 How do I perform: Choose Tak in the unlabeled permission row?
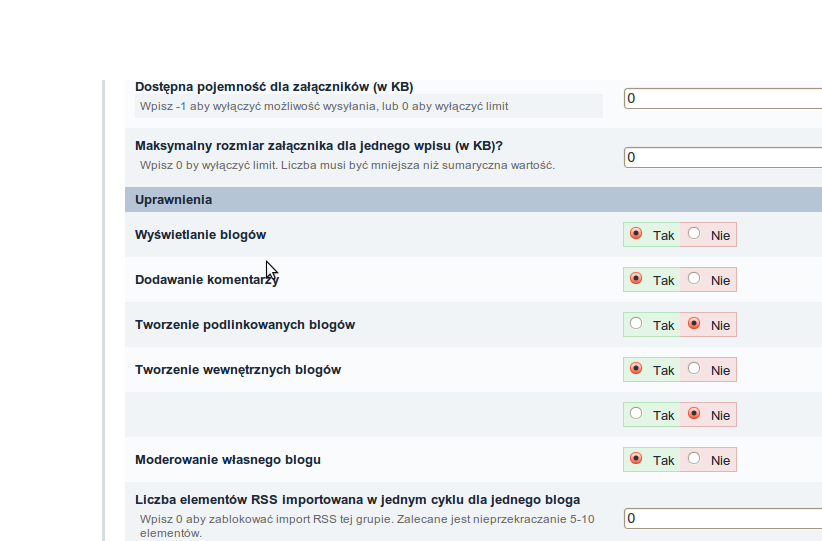point(636,414)
